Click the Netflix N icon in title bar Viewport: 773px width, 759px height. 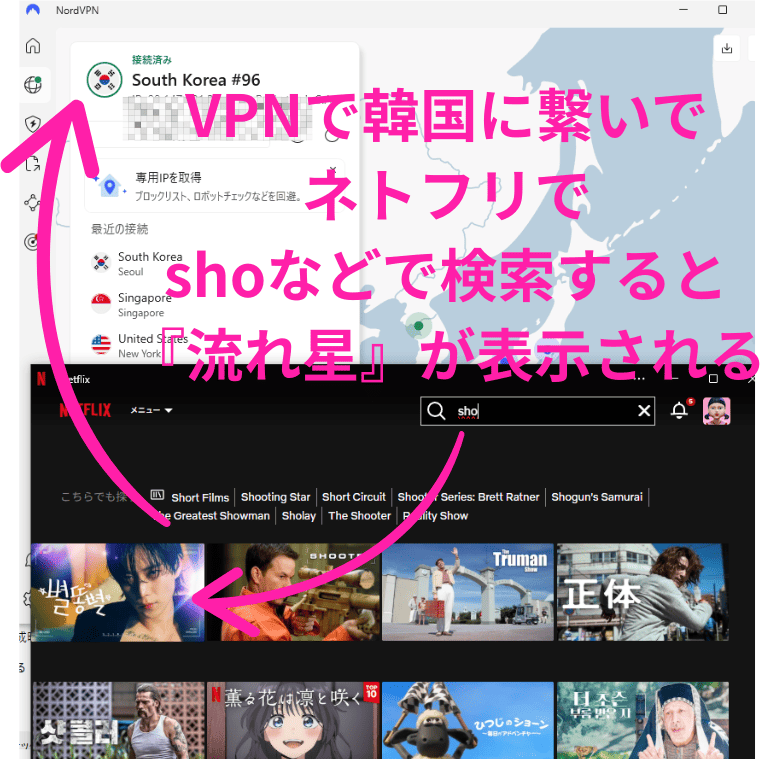click(41, 379)
